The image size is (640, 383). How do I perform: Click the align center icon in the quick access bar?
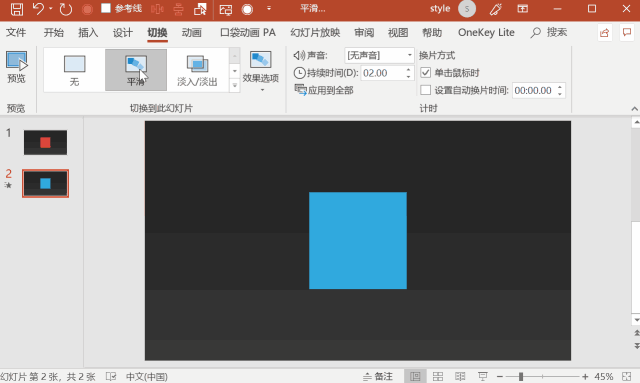coord(157,9)
